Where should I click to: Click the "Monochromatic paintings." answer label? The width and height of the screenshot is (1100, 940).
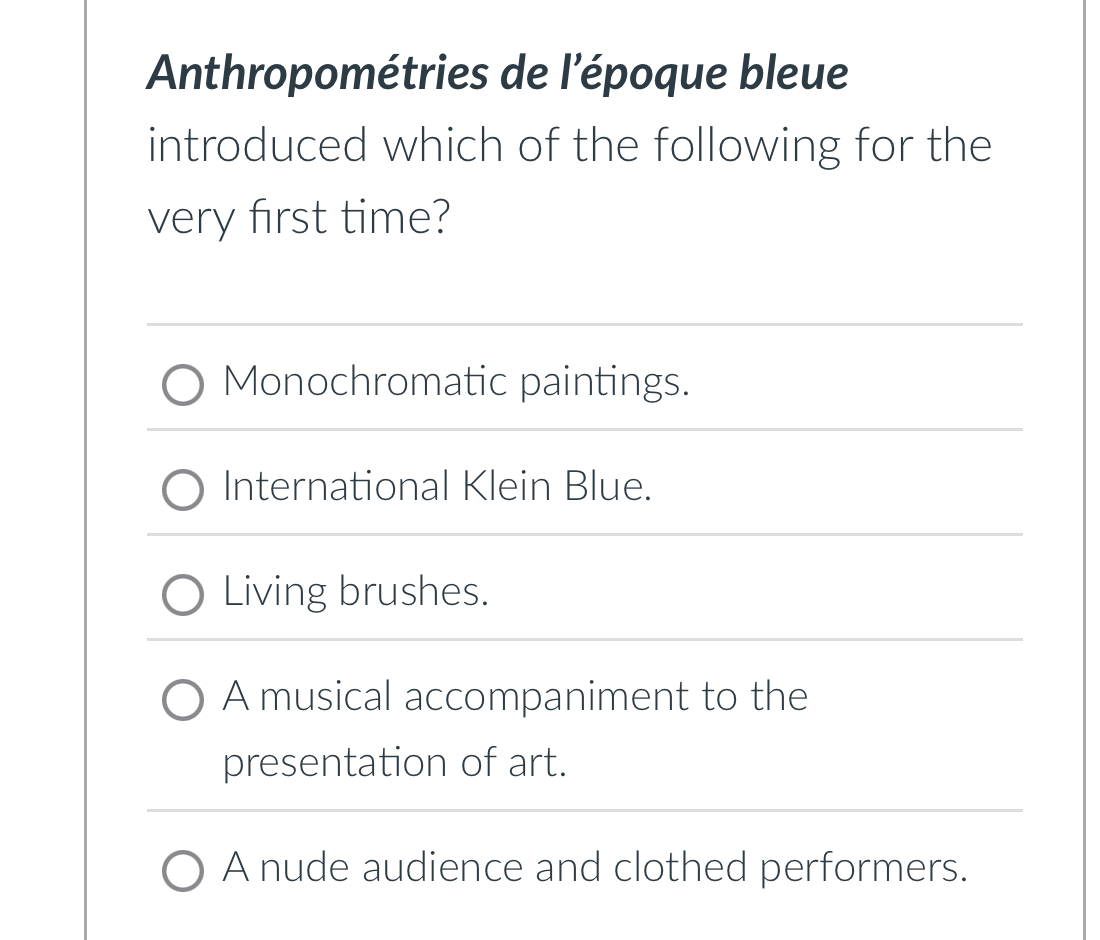[x=456, y=381]
